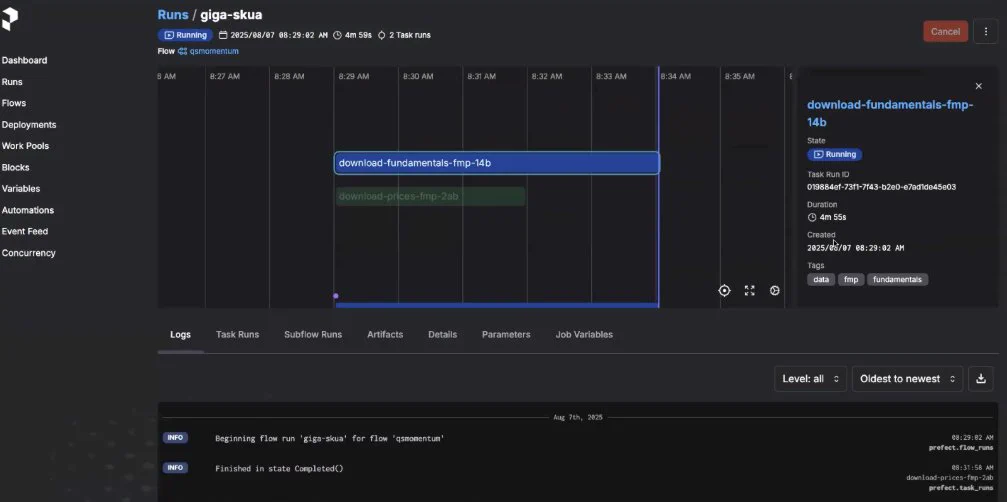This screenshot has width=1007, height=502.
Task: Click the Running state badge in side panel
Action: point(834,155)
